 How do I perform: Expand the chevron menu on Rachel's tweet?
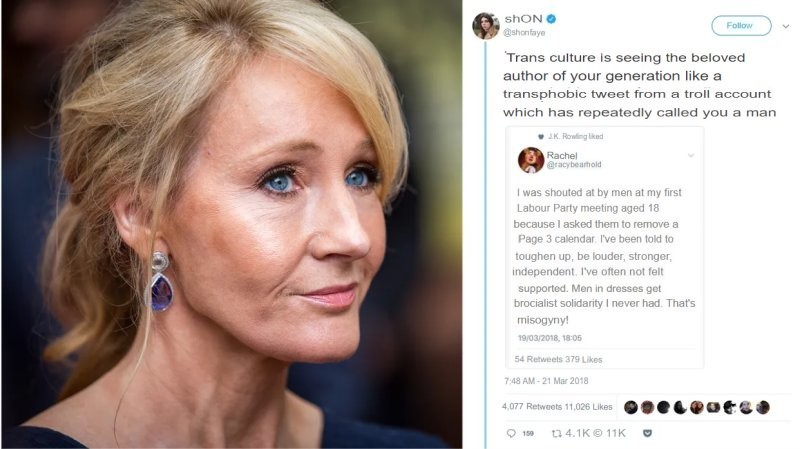point(691,155)
